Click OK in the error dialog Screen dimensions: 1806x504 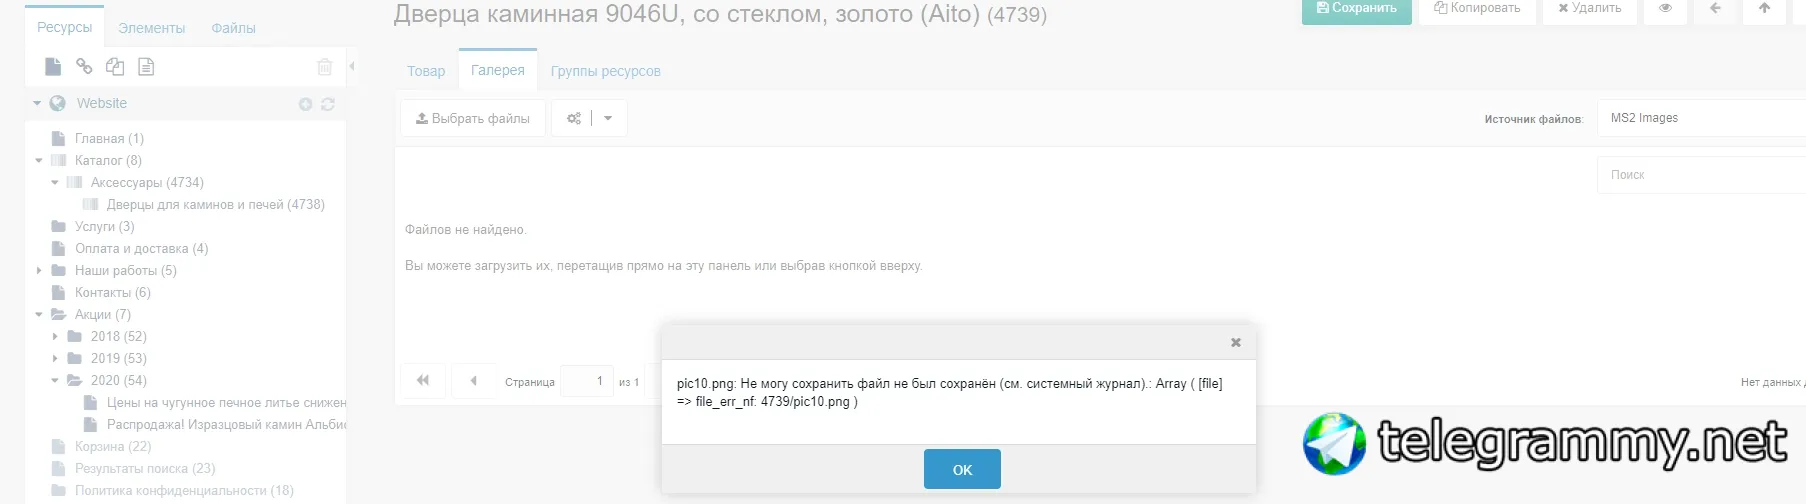click(x=962, y=469)
